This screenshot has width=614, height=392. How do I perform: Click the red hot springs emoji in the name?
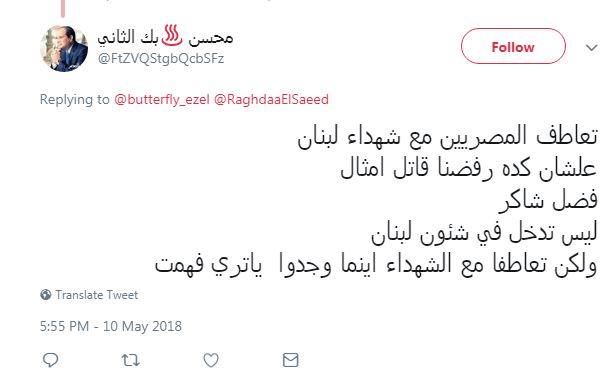pyautogui.click(x=172, y=36)
